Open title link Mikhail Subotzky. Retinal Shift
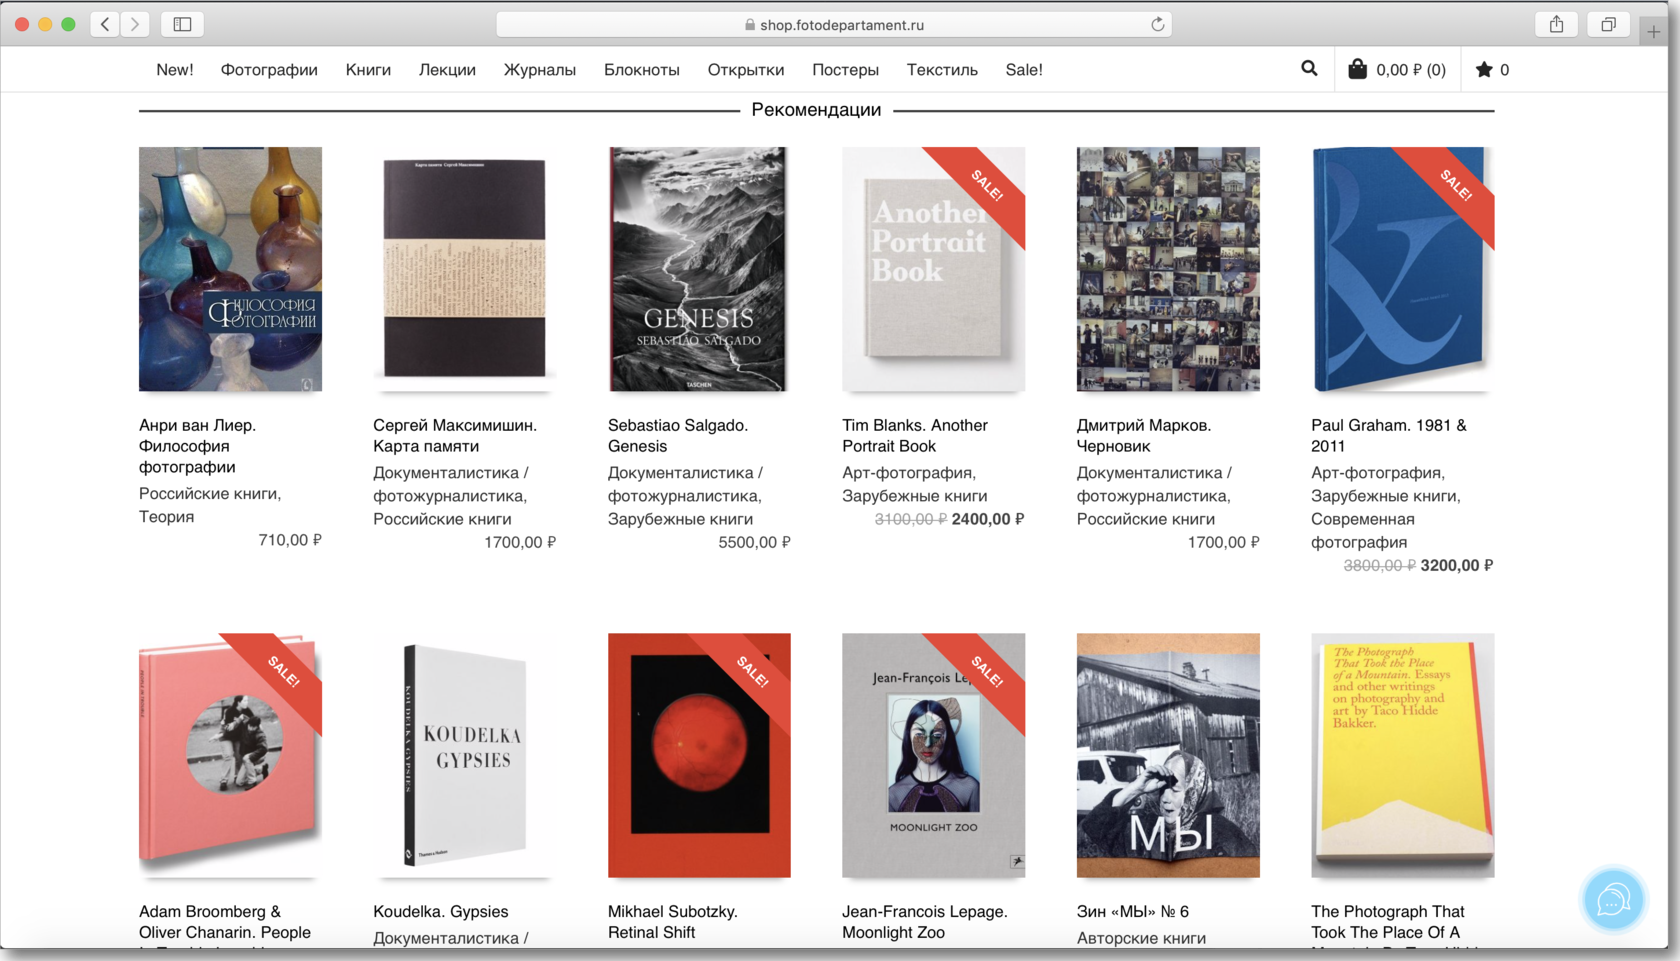This screenshot has height=961, width=1680. (673, 922)
